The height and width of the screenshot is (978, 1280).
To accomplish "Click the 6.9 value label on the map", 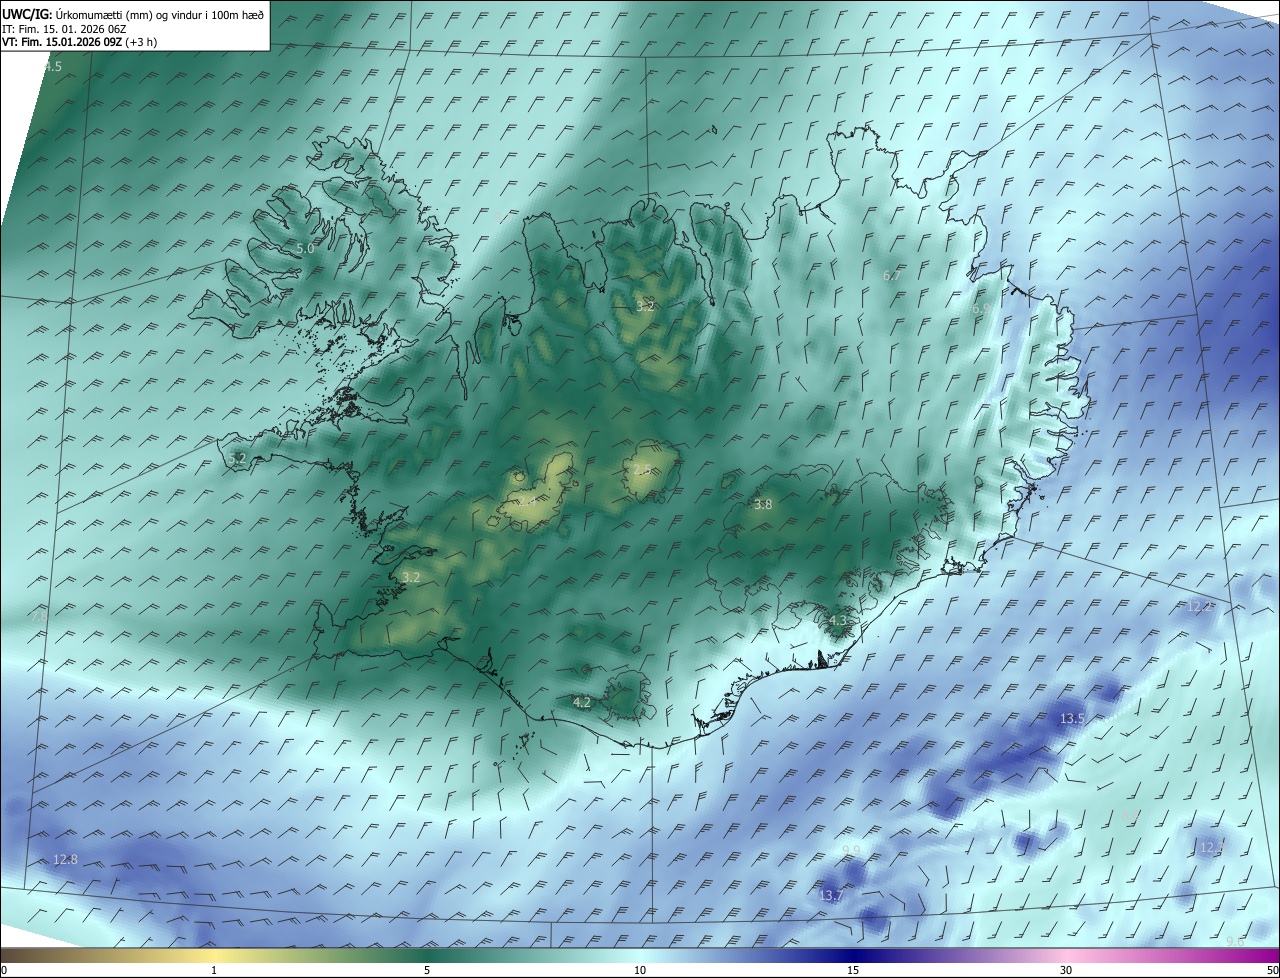I will point(982,309).
